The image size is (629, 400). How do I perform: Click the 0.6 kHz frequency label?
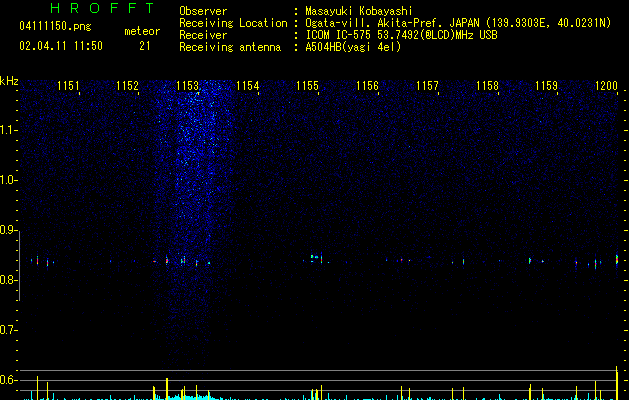[x=8, y=380]
